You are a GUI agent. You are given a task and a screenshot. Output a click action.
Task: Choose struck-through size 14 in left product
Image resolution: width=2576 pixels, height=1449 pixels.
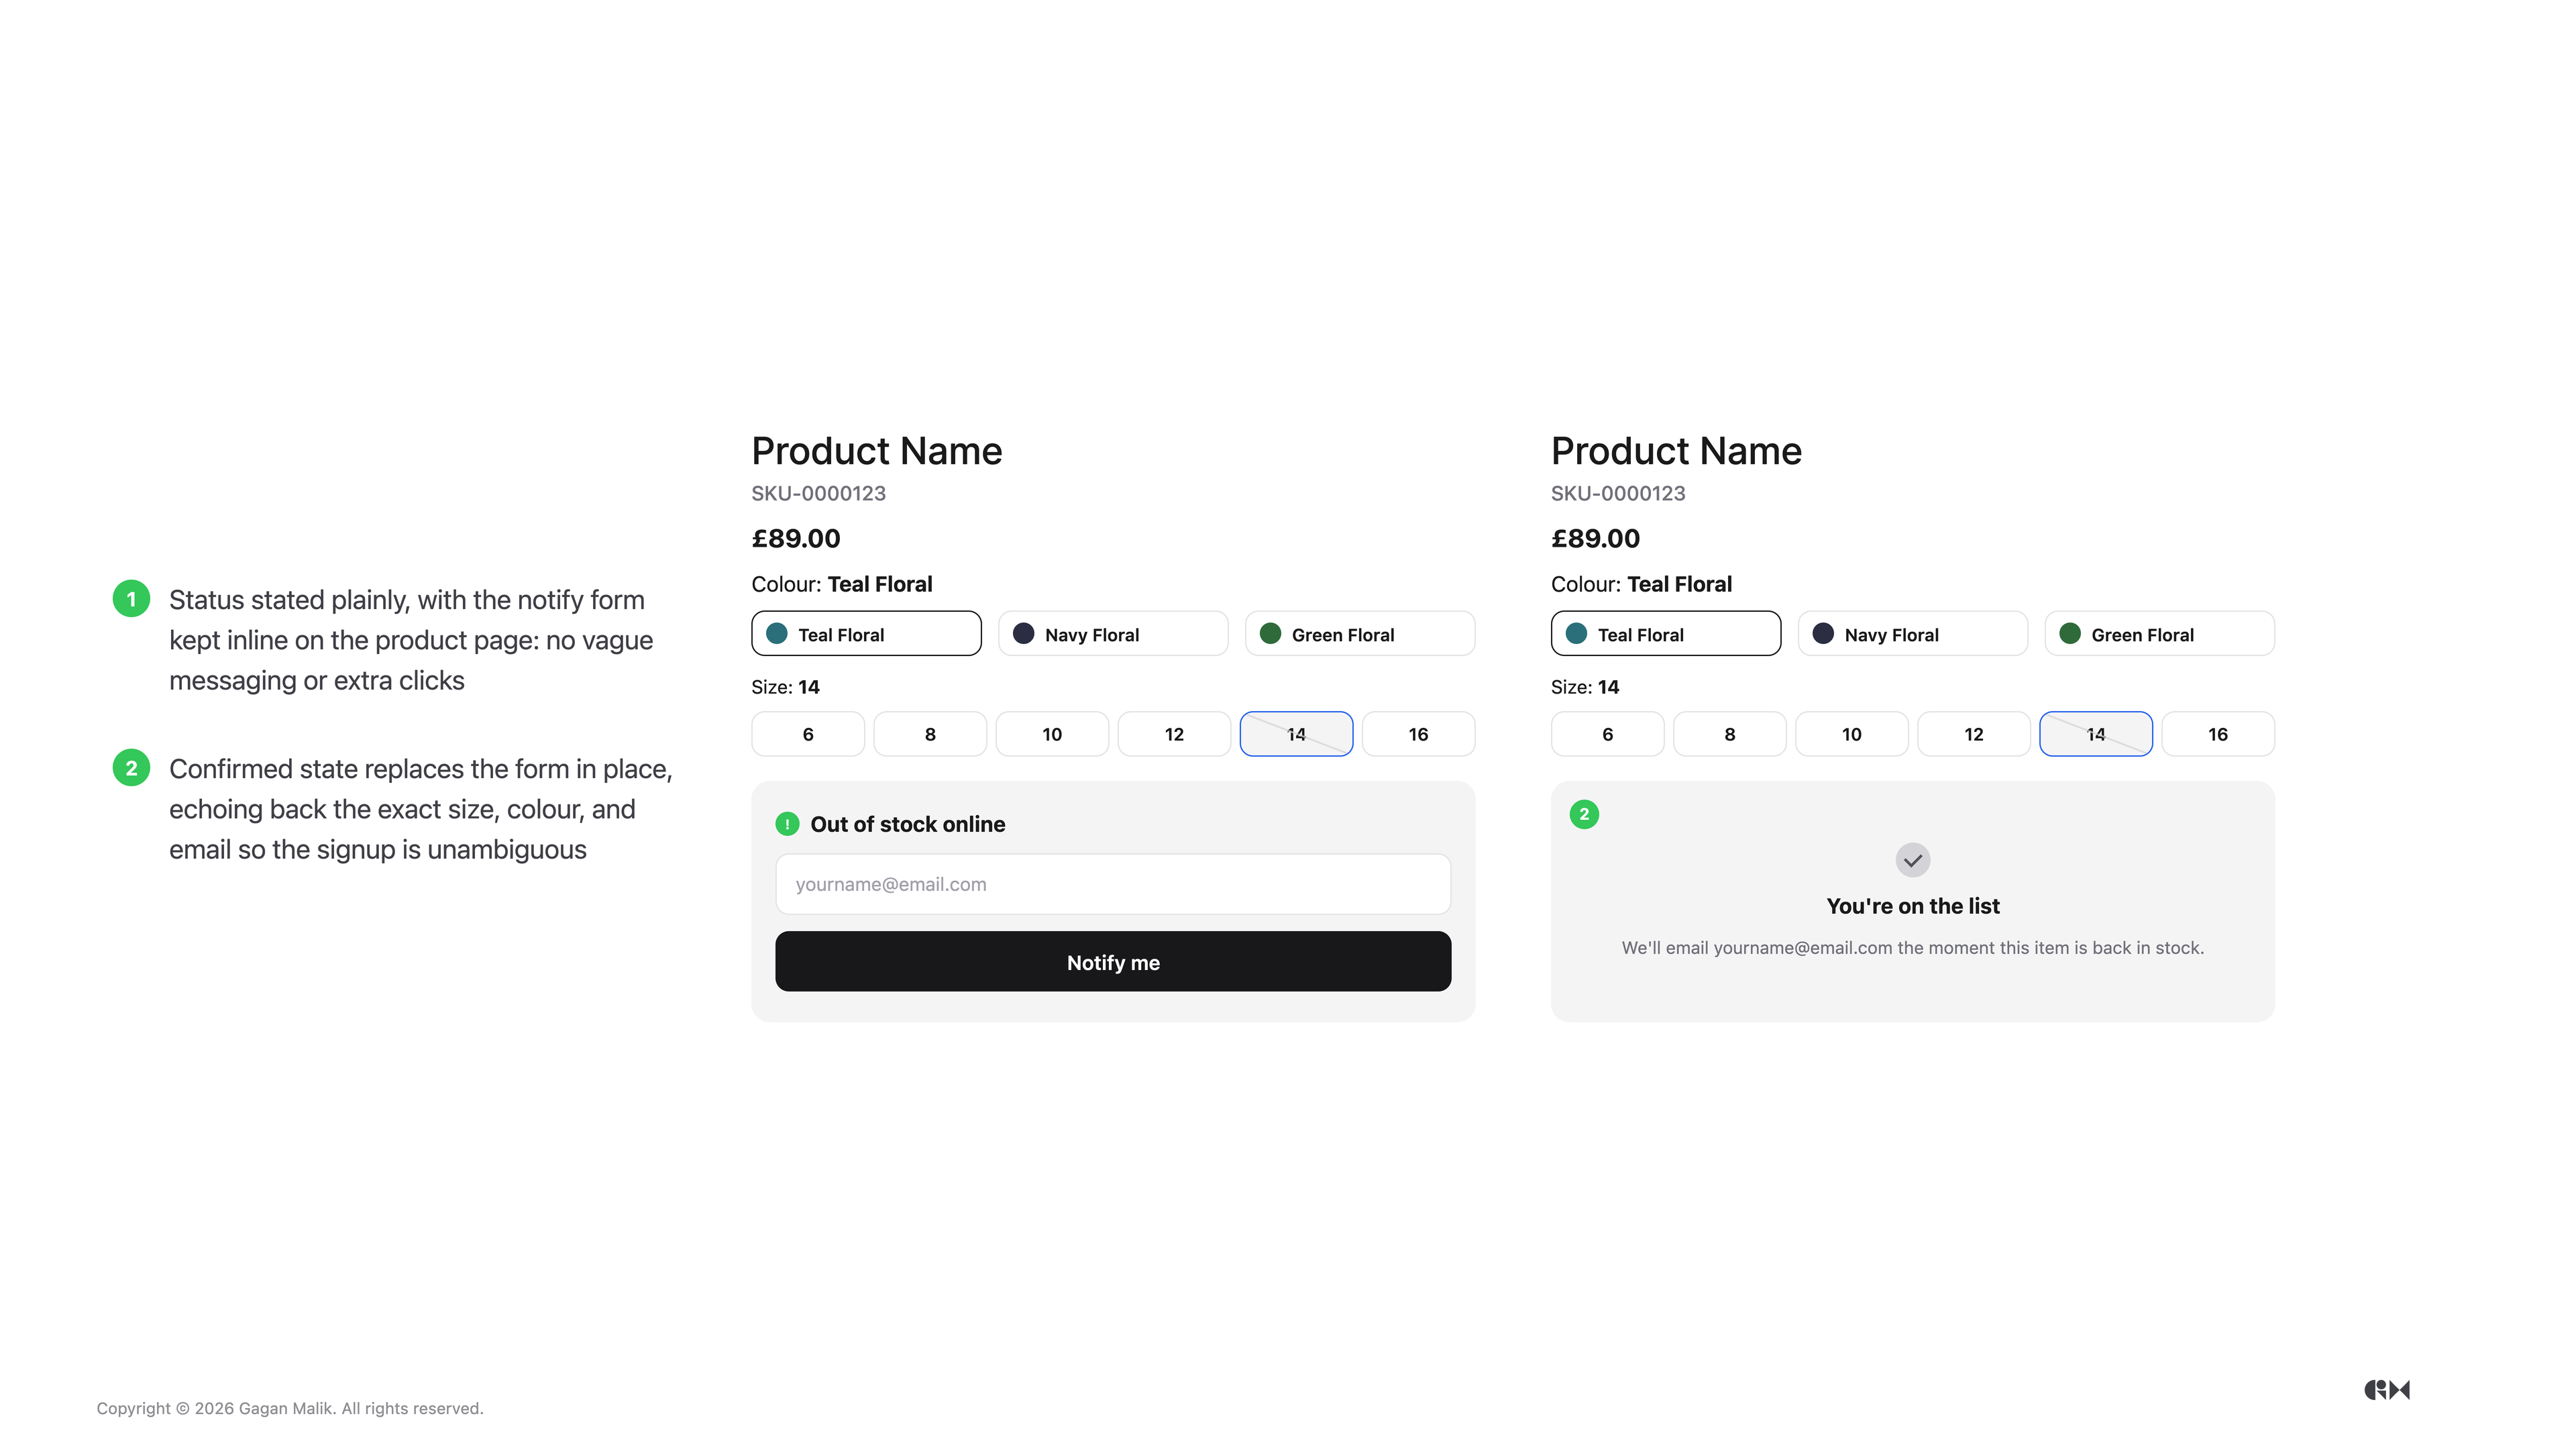(x=1296, y=734)
